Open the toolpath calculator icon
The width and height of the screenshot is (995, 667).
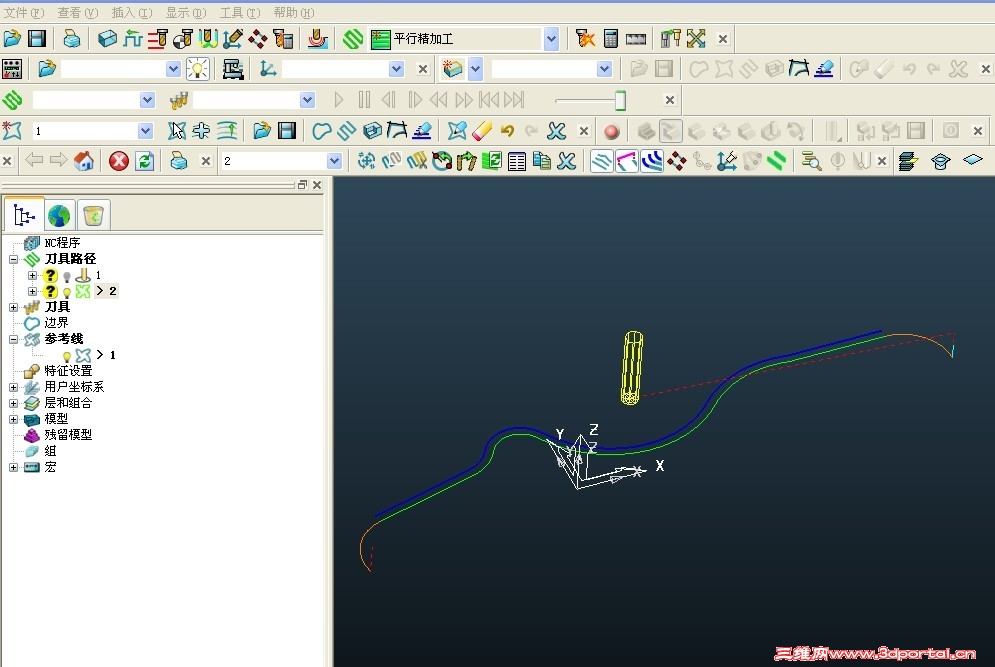tap(610, 39)
